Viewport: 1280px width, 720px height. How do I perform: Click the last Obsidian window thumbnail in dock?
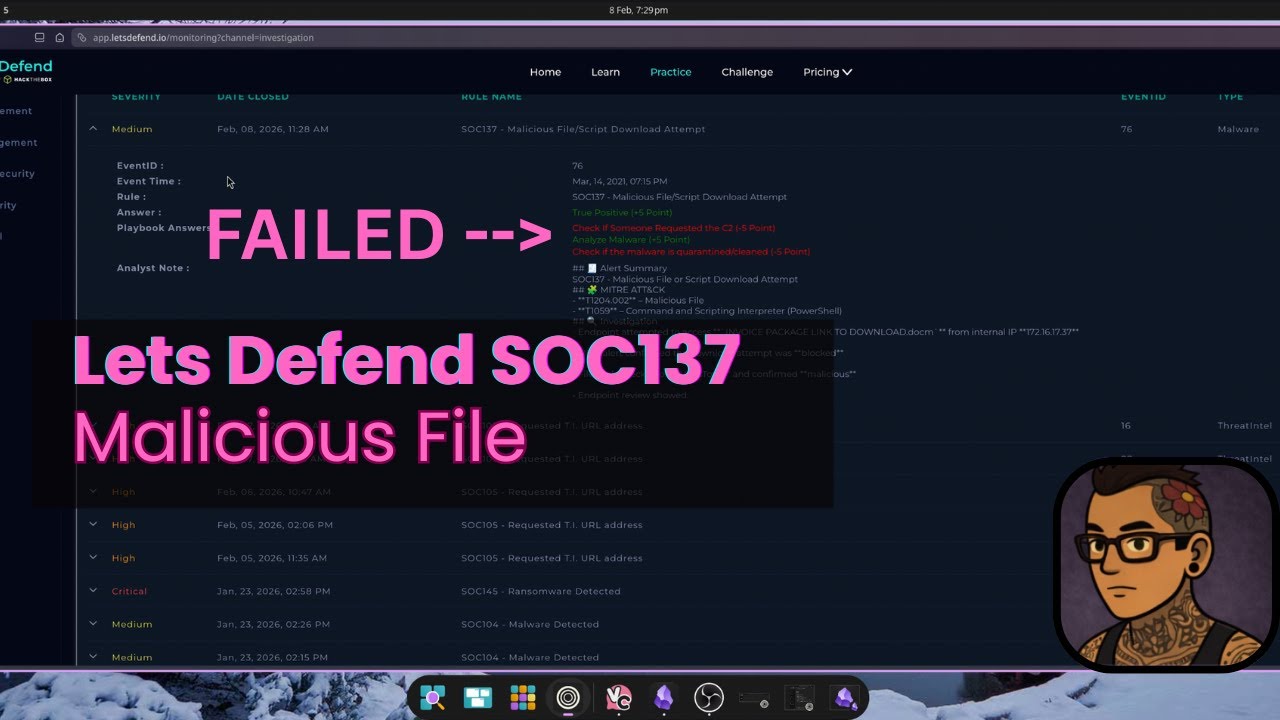pyautogui.click(x=845, y=698)
